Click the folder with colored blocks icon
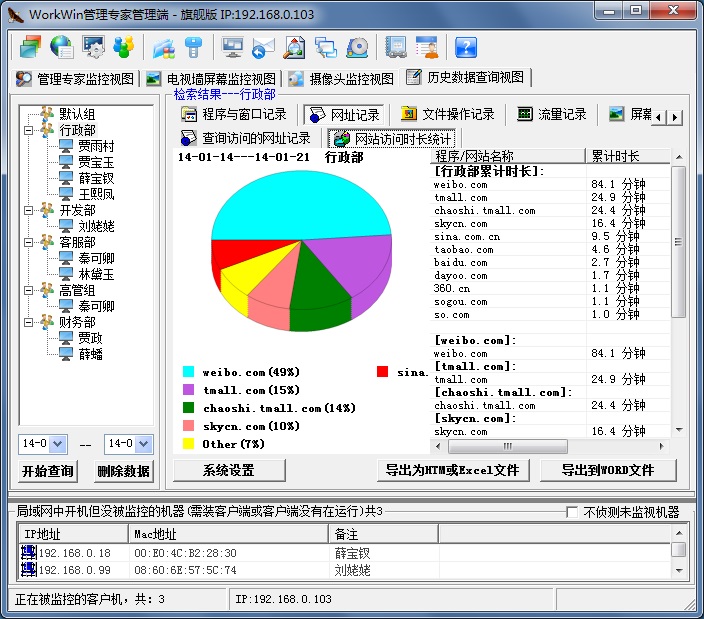Image resolution: width=704 pixels, height=619 pixels. [x=164, y=48]
